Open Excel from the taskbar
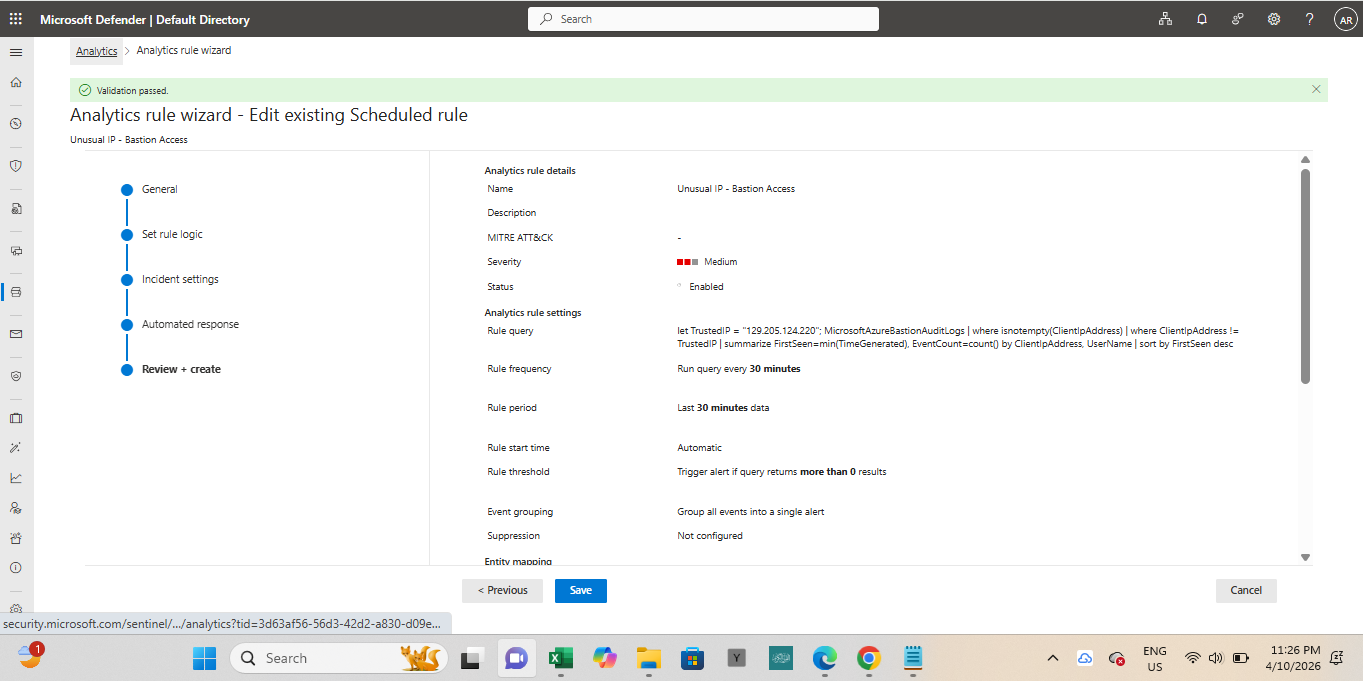 point(560,658)
